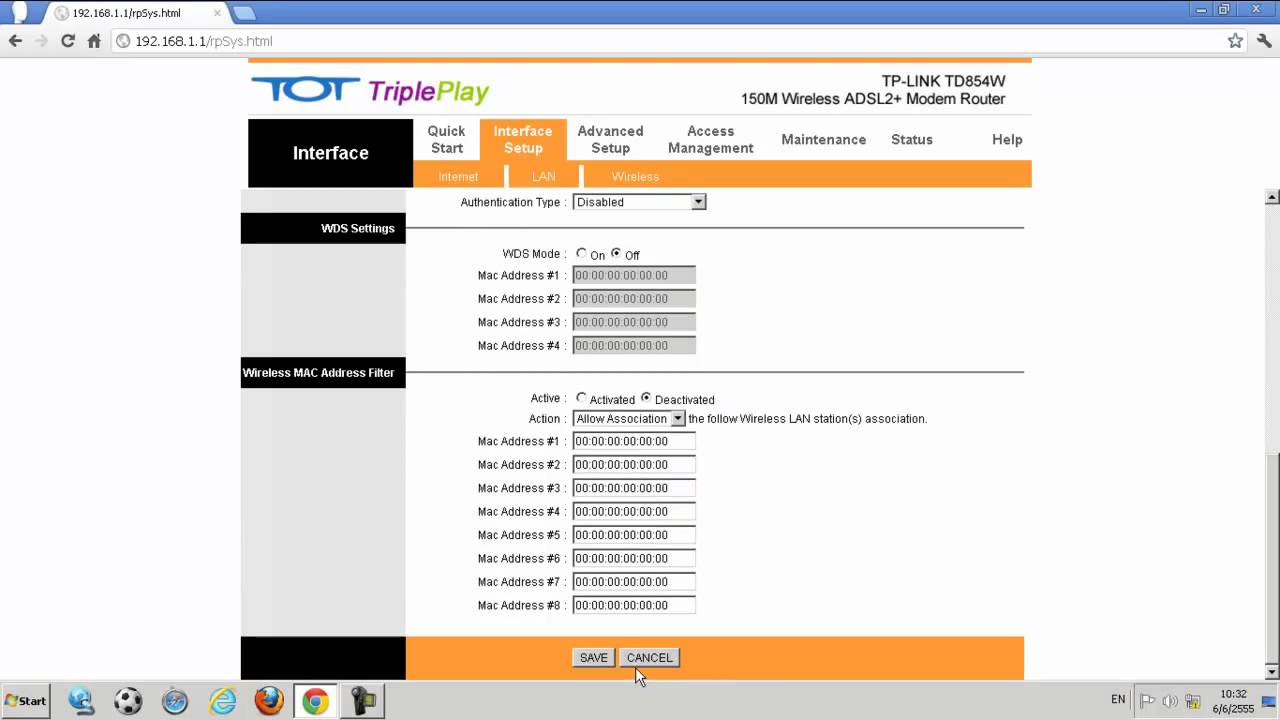The image size is (1280, 720).
Task: Click the CANCEL button
Action: click(x=650, y=658)
